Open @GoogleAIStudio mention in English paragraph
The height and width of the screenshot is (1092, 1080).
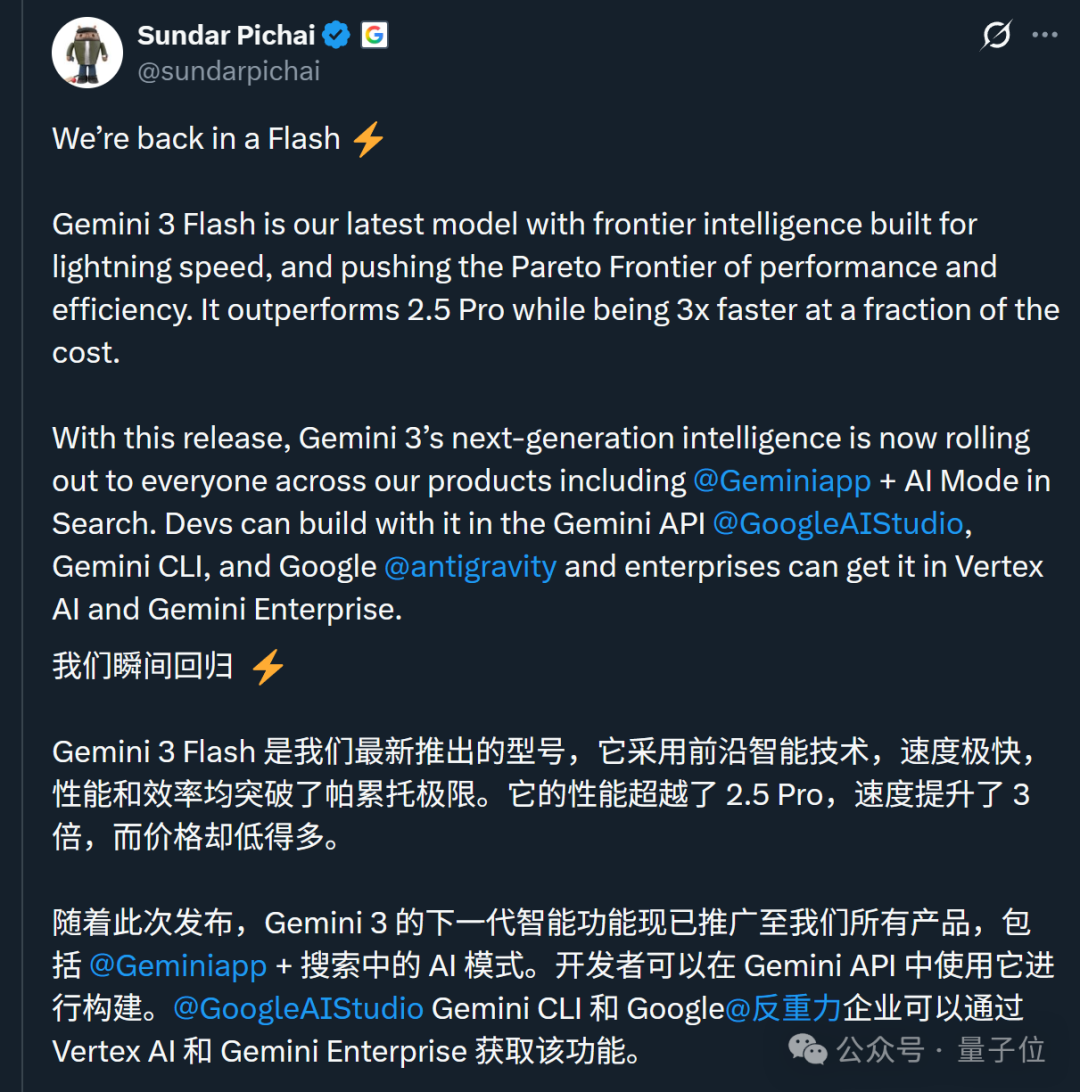[x=838, y=523]
